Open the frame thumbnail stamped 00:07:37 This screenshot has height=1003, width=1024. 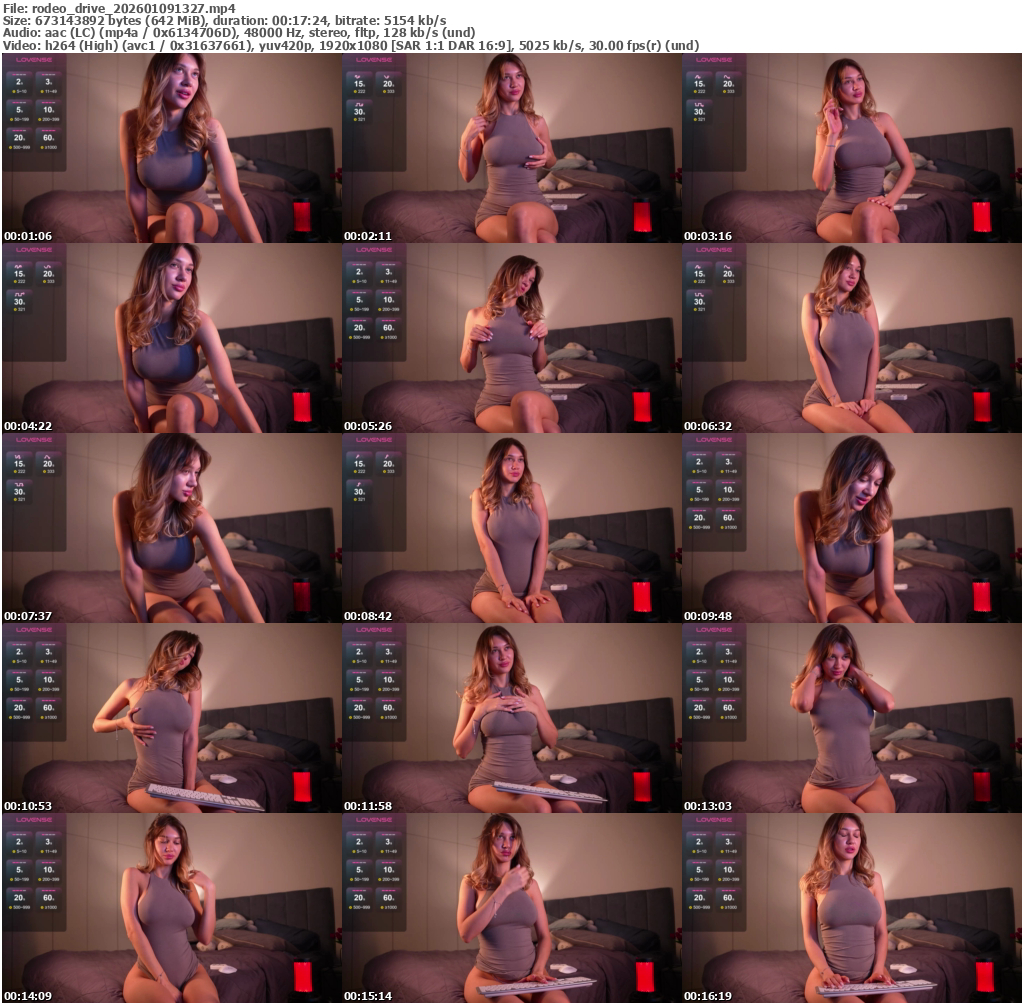pyautogui.click(x=171, y=528)
